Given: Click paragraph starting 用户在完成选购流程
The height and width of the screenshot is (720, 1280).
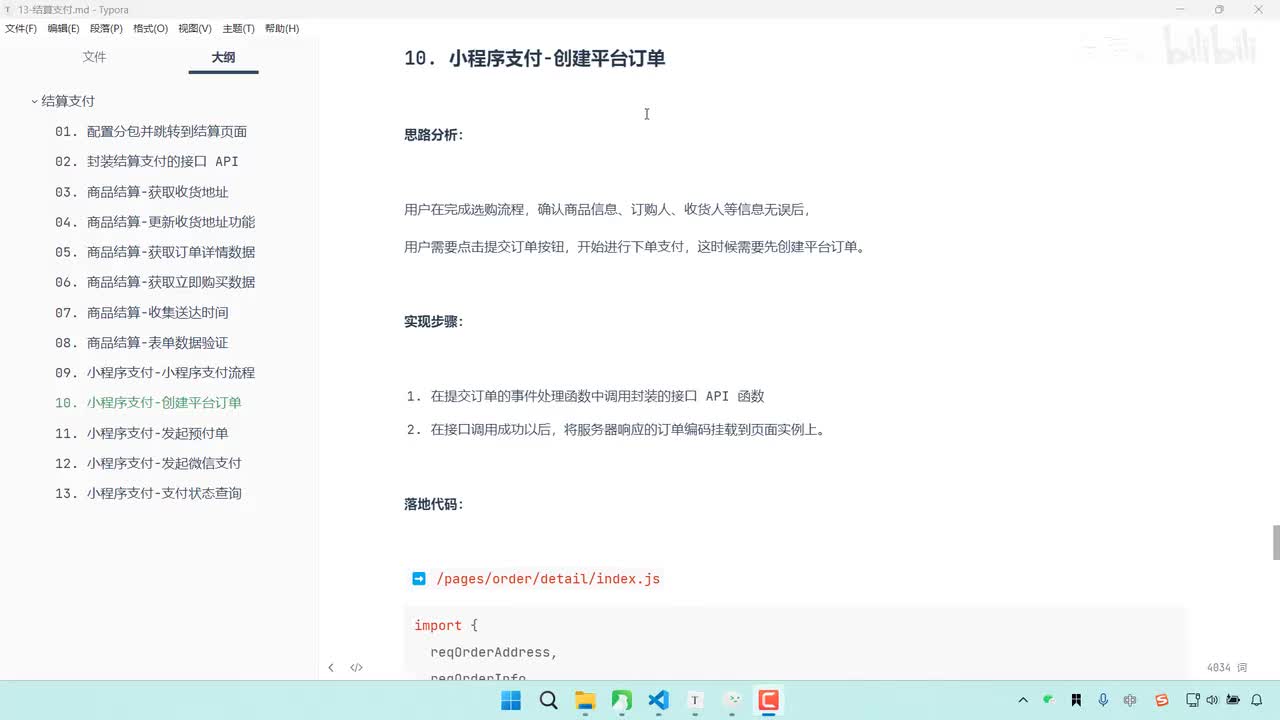Looking at the screenshot, I should click(x=608, y=209).
